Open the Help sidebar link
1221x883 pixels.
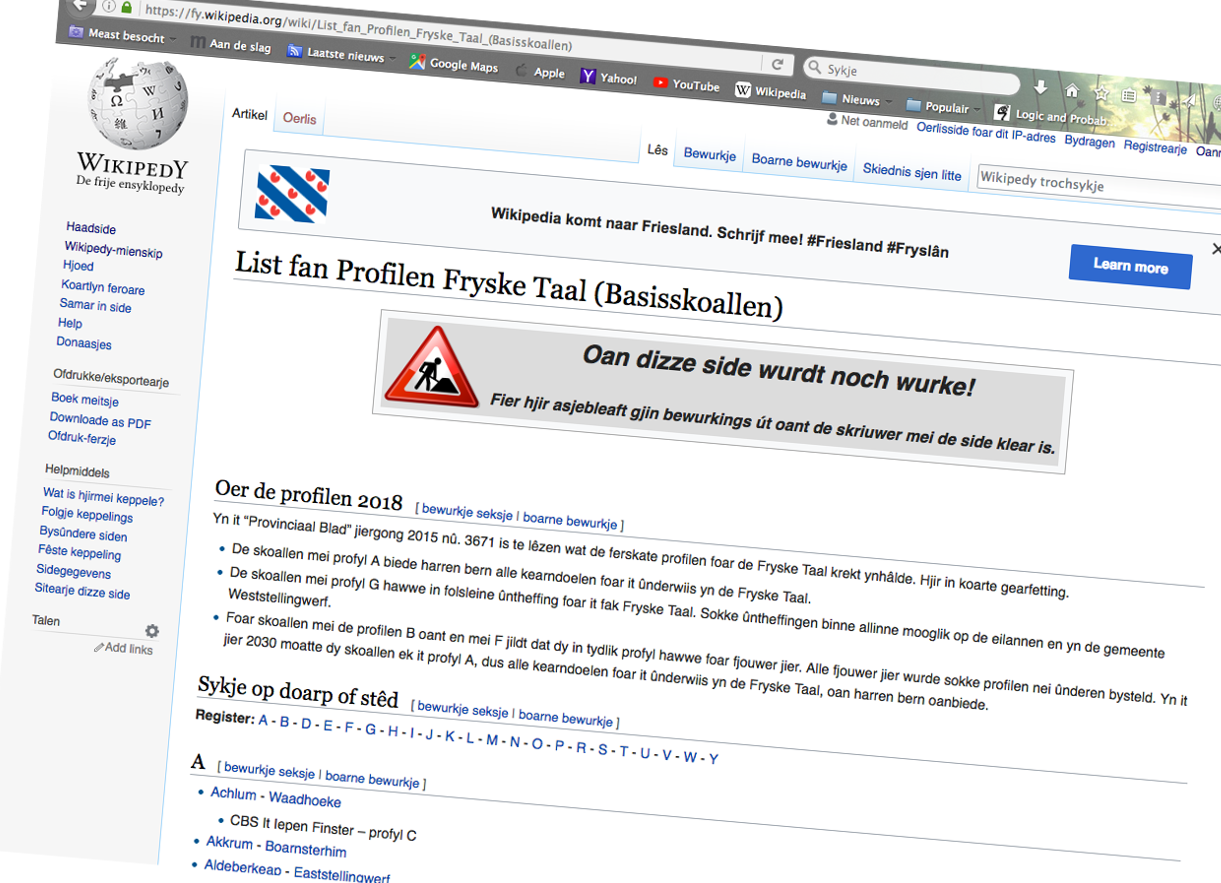[70, 323]
